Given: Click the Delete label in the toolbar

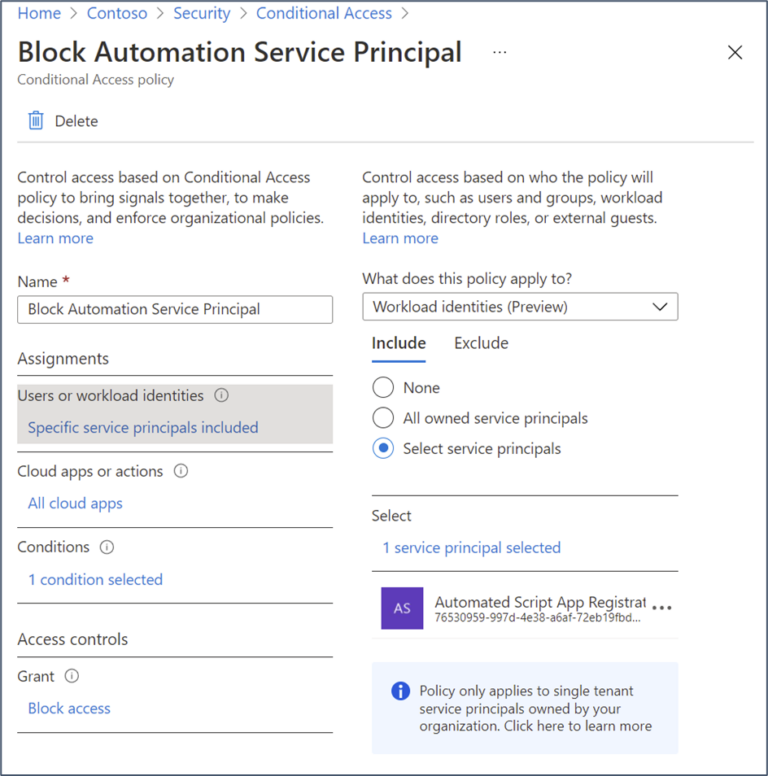Looking at the screenshot, I should click(x=76, y=121).
